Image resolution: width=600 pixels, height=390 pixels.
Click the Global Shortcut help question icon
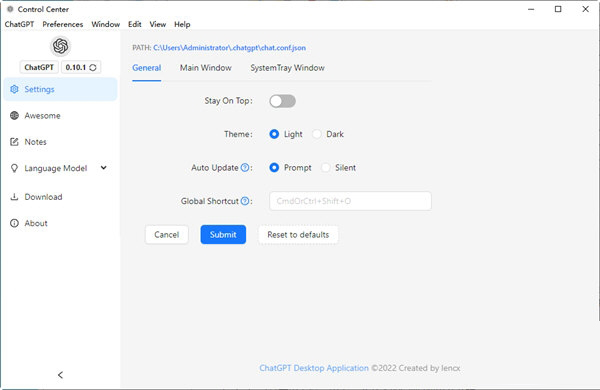tap(245, 201)
